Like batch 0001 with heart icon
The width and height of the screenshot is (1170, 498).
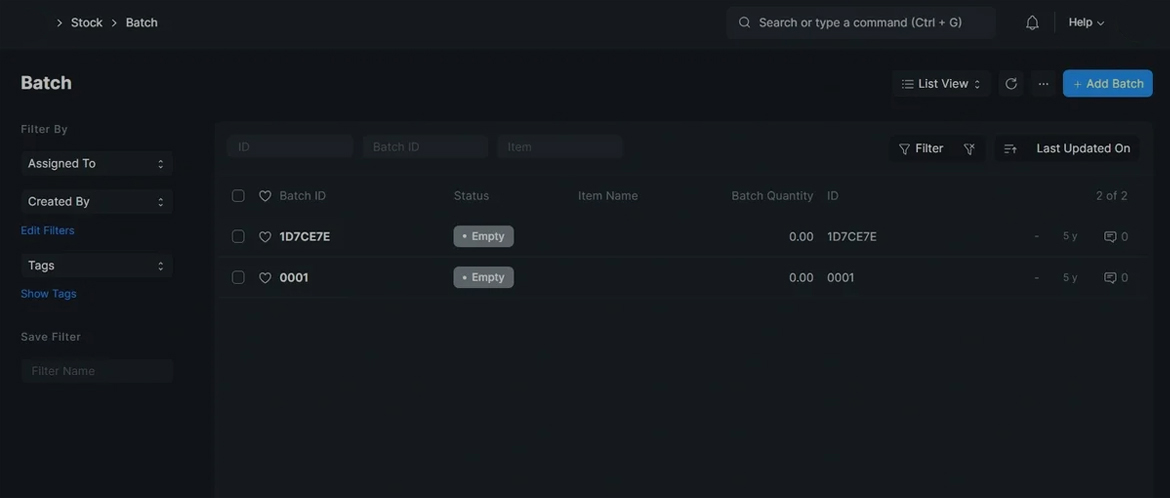coord(265,278)
